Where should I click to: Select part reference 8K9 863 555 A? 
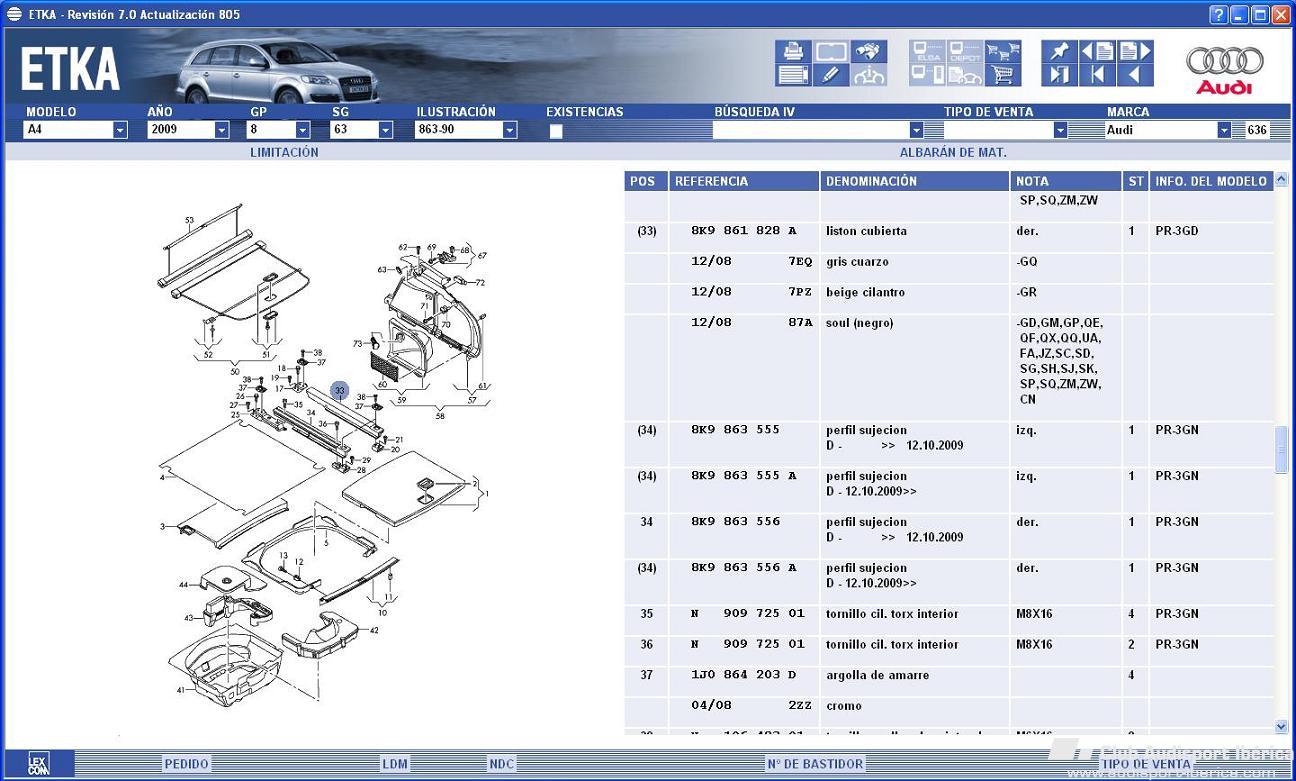point(744,476)
